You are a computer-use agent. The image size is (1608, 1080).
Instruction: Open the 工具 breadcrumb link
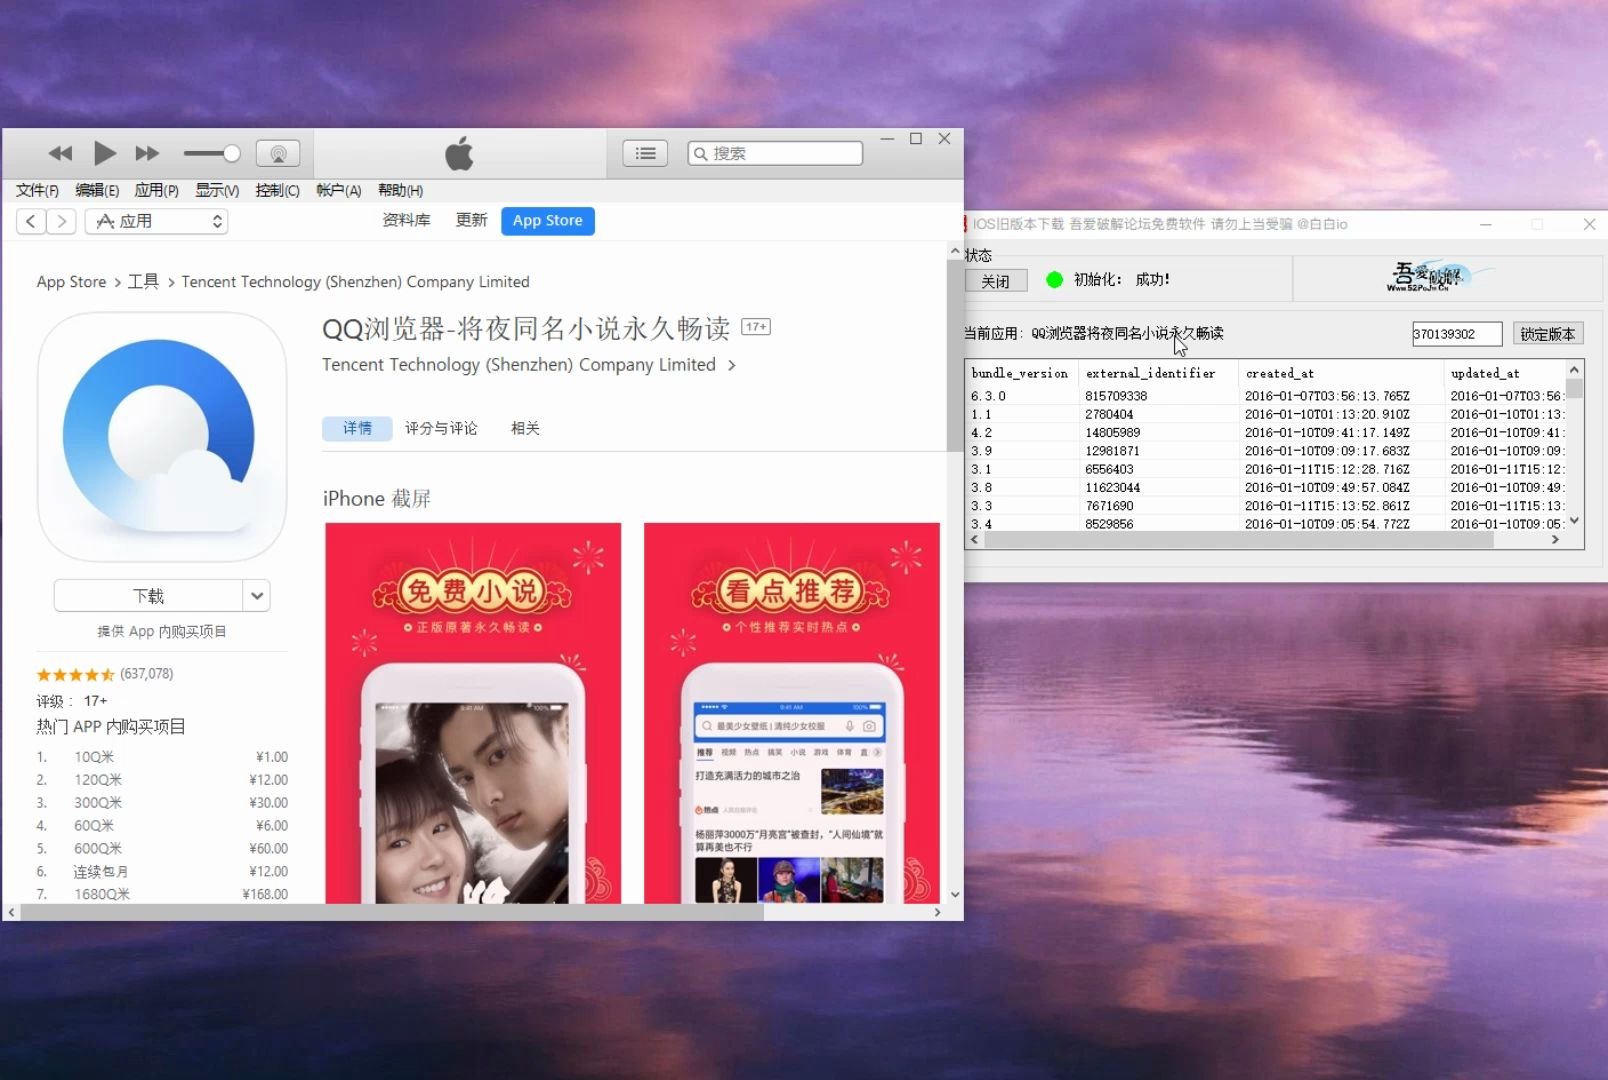coord(143,282)
